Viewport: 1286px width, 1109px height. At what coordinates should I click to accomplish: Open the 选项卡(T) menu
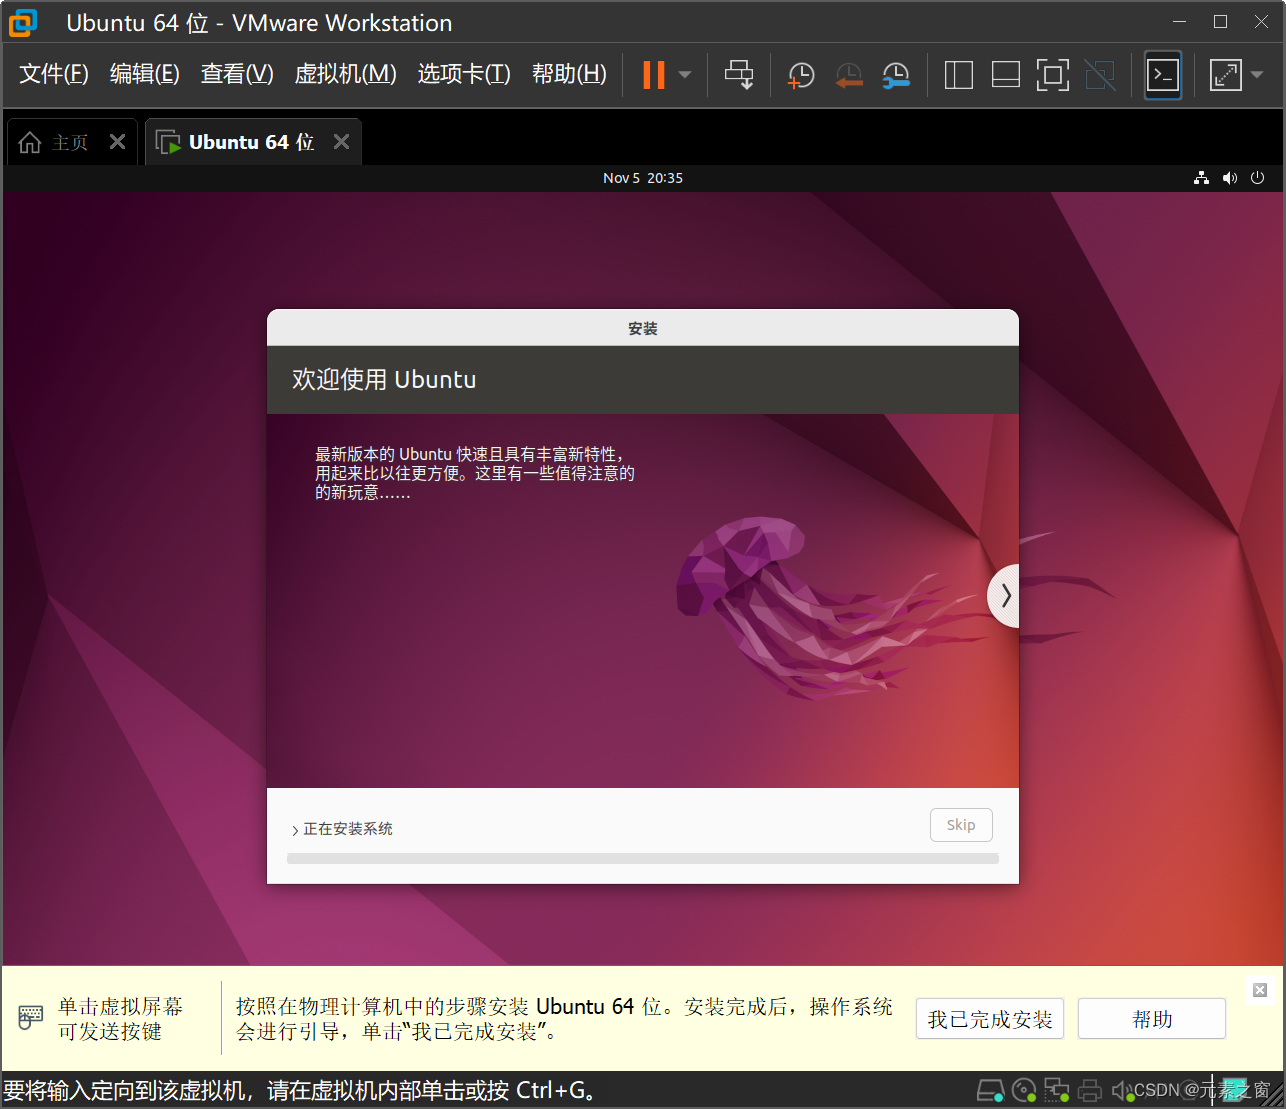(464, 74)
